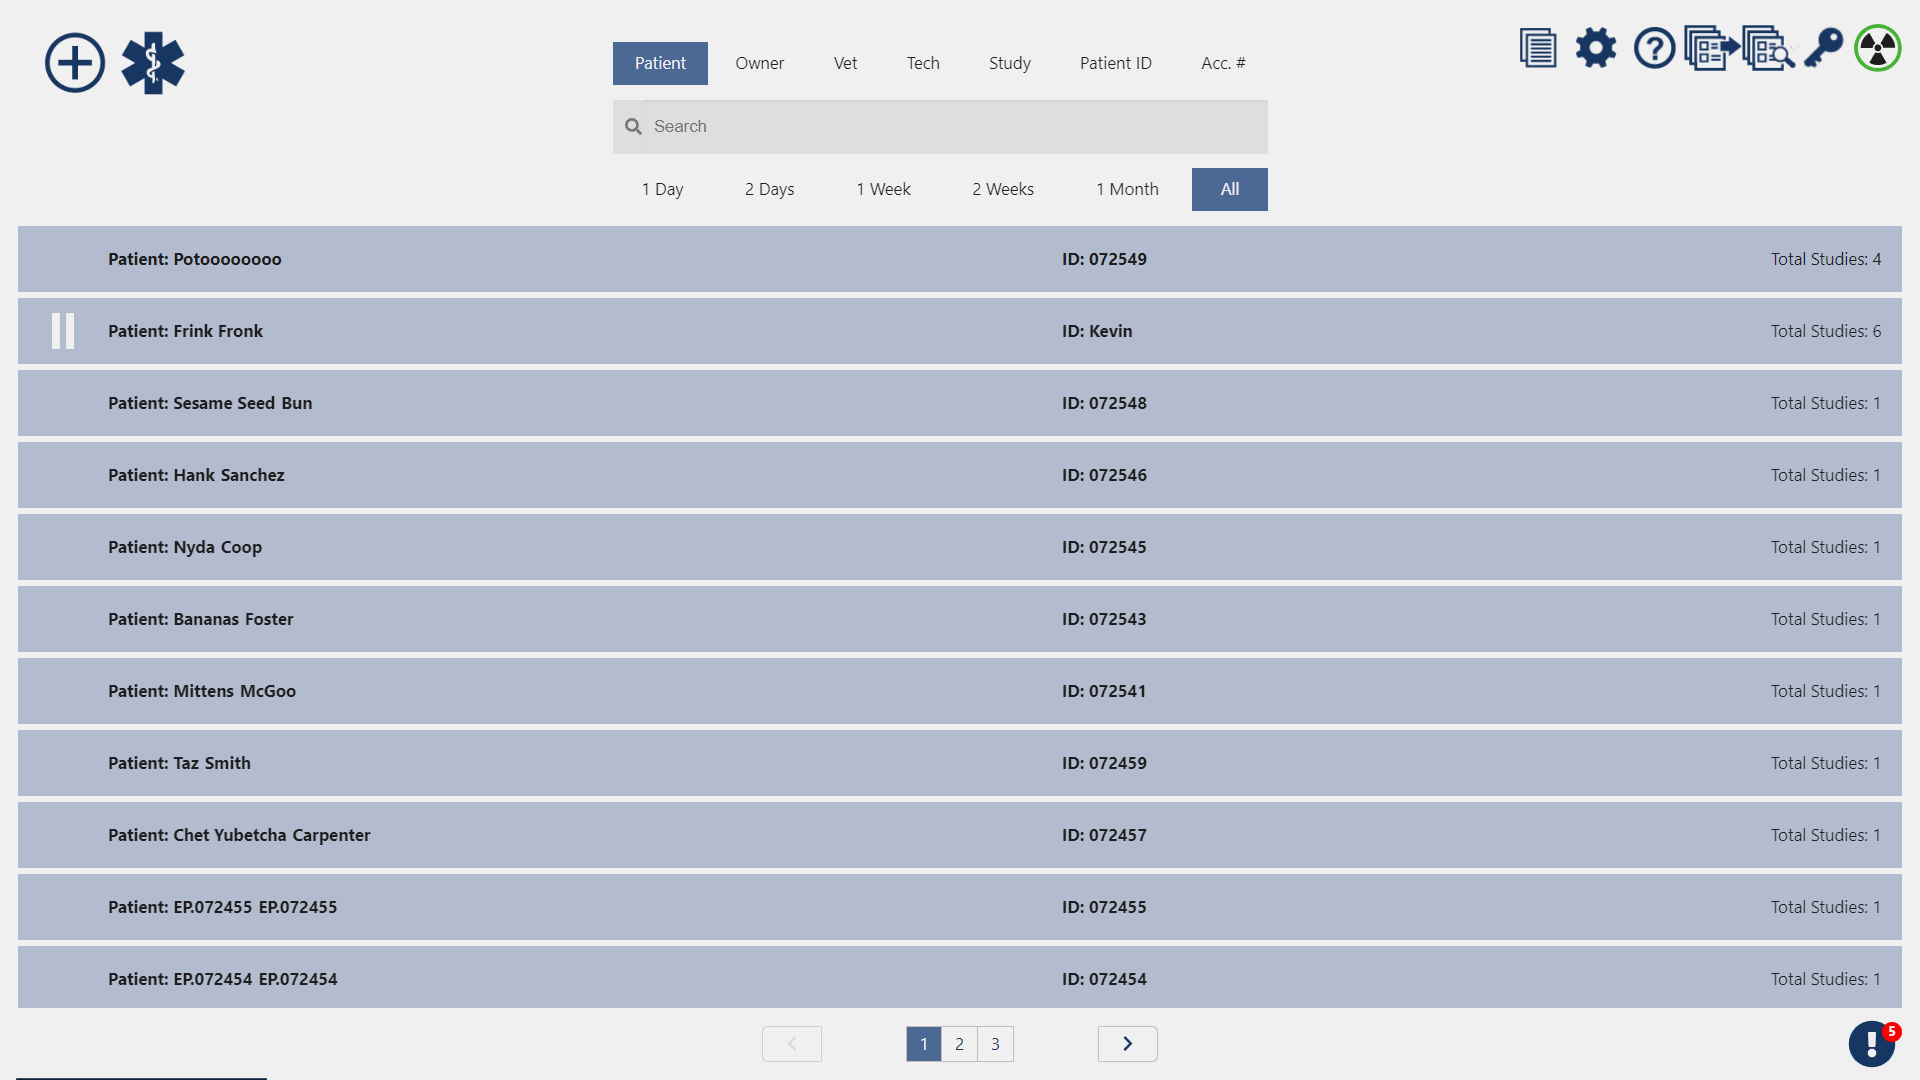Open patient Nyda Coop
The height and width of the screenshot is (1080, 1920).
click(960, 547)
